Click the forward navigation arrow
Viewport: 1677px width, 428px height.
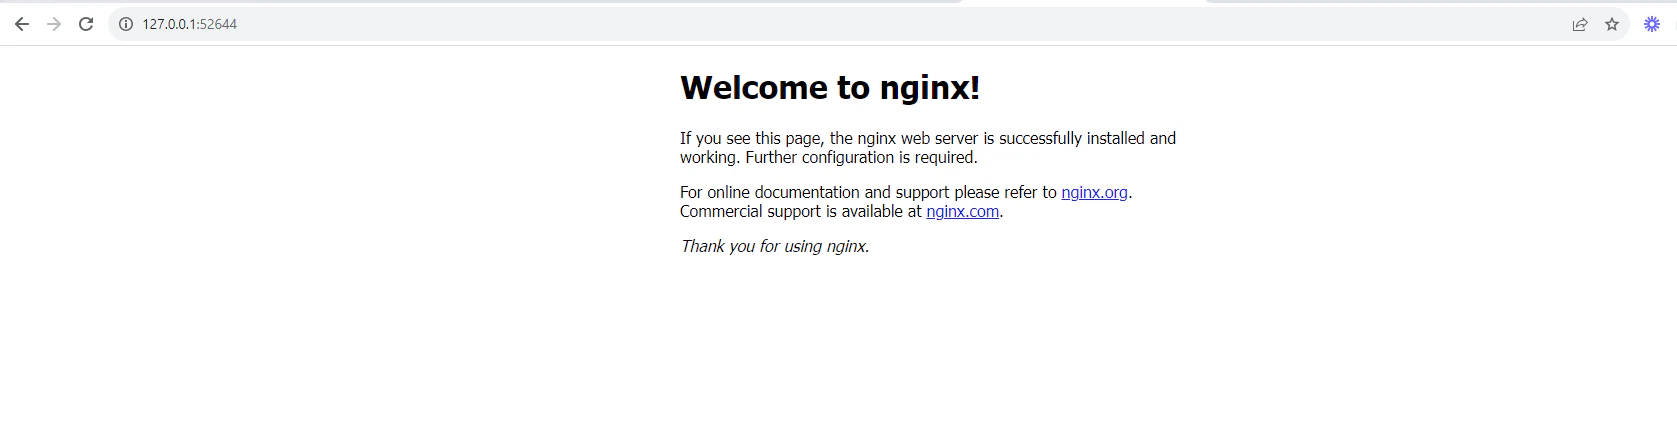[x=54, y=24]
